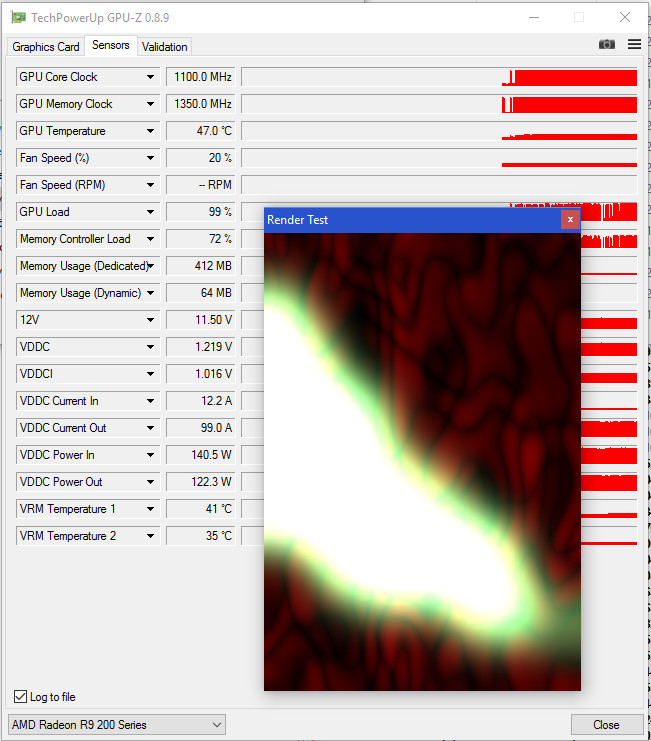Click the Fan Speed (%) history graph
This screenshot has height=741, width=651.
point(439,157)
